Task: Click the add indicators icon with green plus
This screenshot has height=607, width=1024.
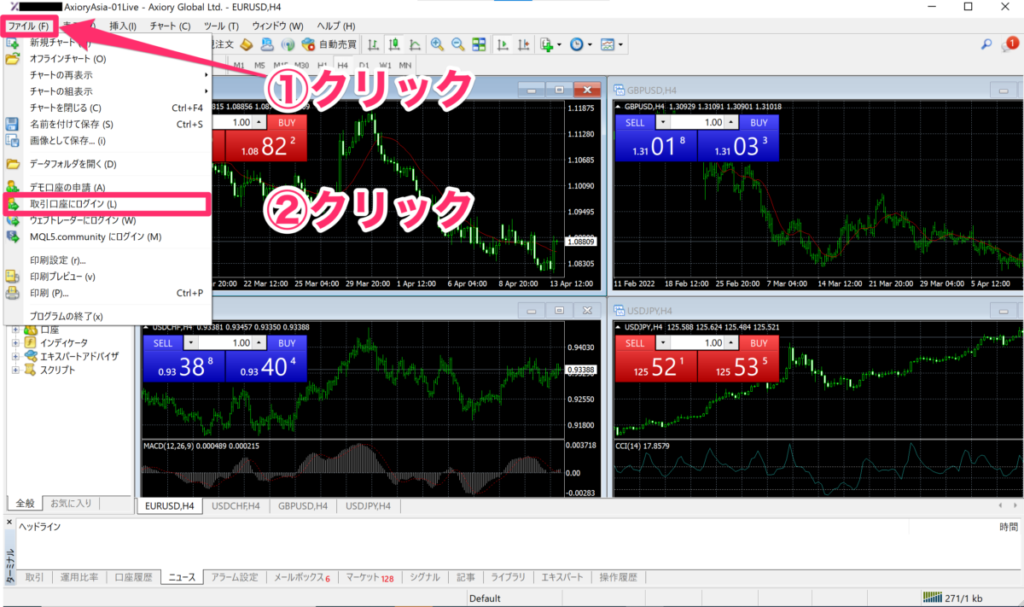Action: coord(547,44)
